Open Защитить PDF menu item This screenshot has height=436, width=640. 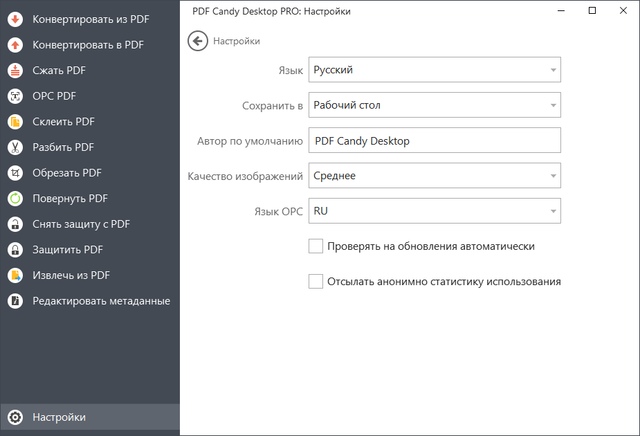(x=67, y=249)
